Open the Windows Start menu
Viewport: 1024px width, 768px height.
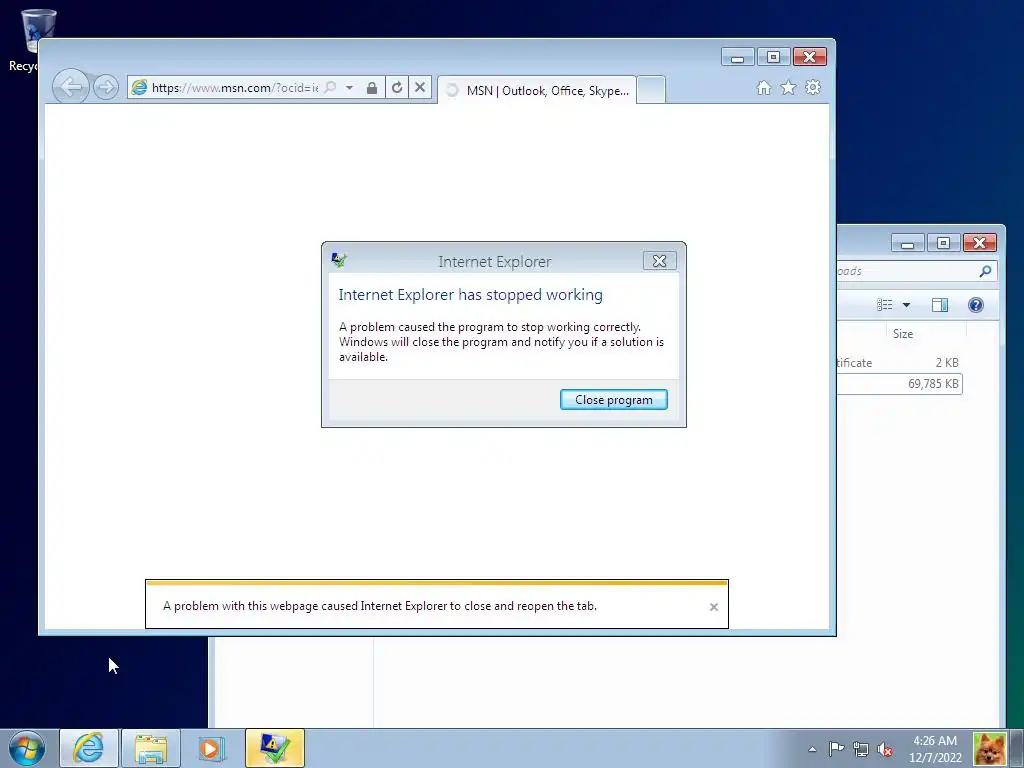(27, 748)
